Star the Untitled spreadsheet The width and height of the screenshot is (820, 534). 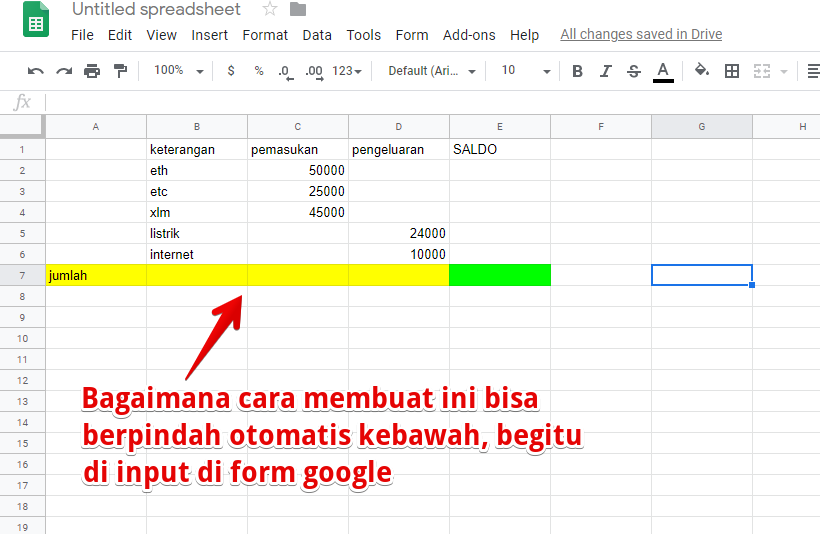point(270,9)
